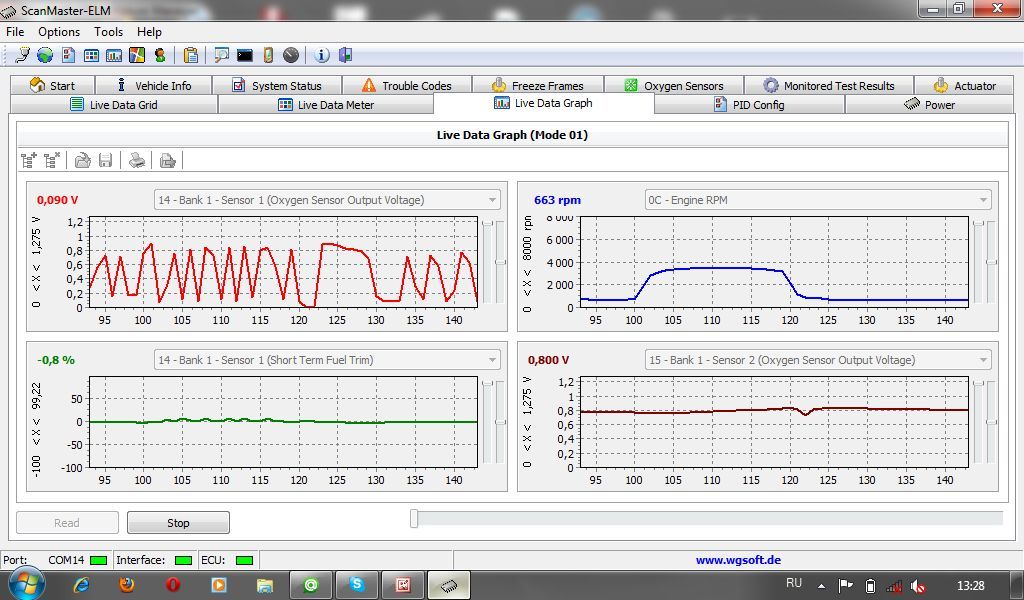This screenshot has width=1024, height=600.
Task: Open the www.wgsoft.de link
Action: (738, 560)
